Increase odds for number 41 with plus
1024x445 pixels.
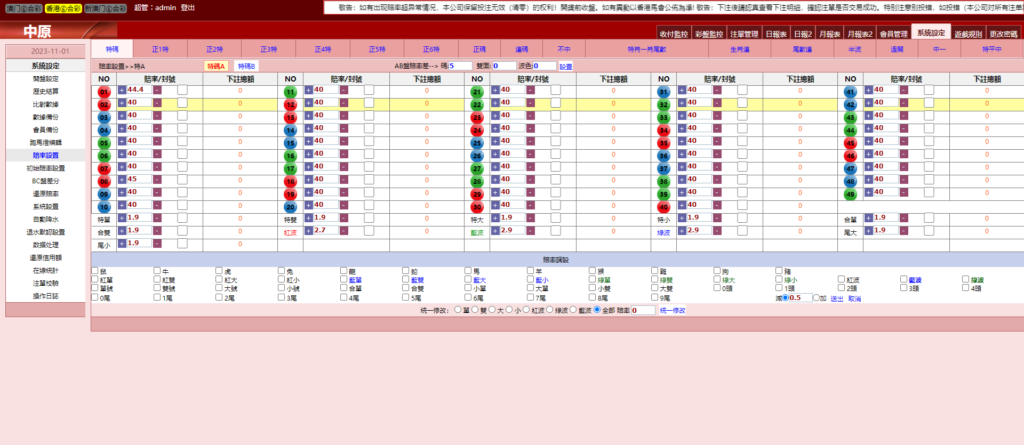point(867,90)
